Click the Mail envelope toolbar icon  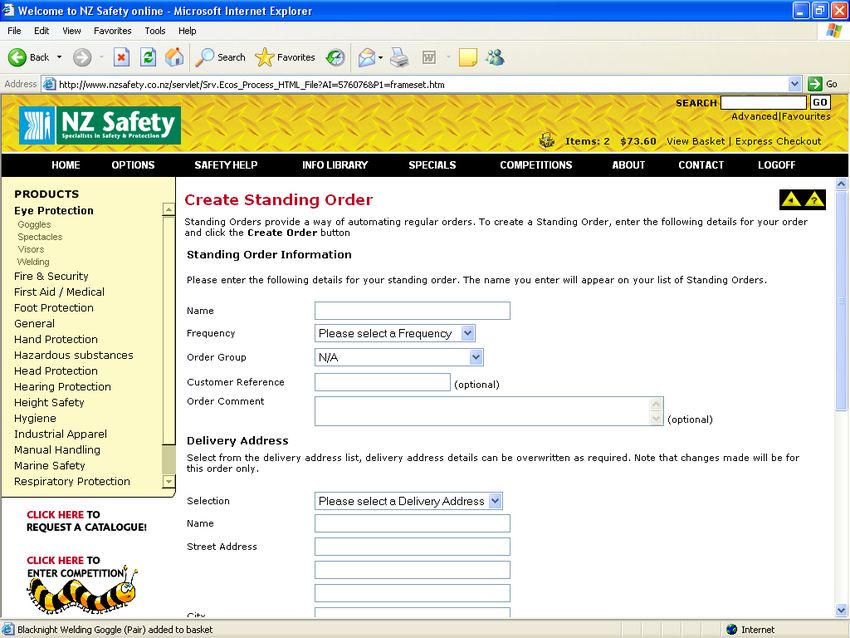click(x=367, y=57)
